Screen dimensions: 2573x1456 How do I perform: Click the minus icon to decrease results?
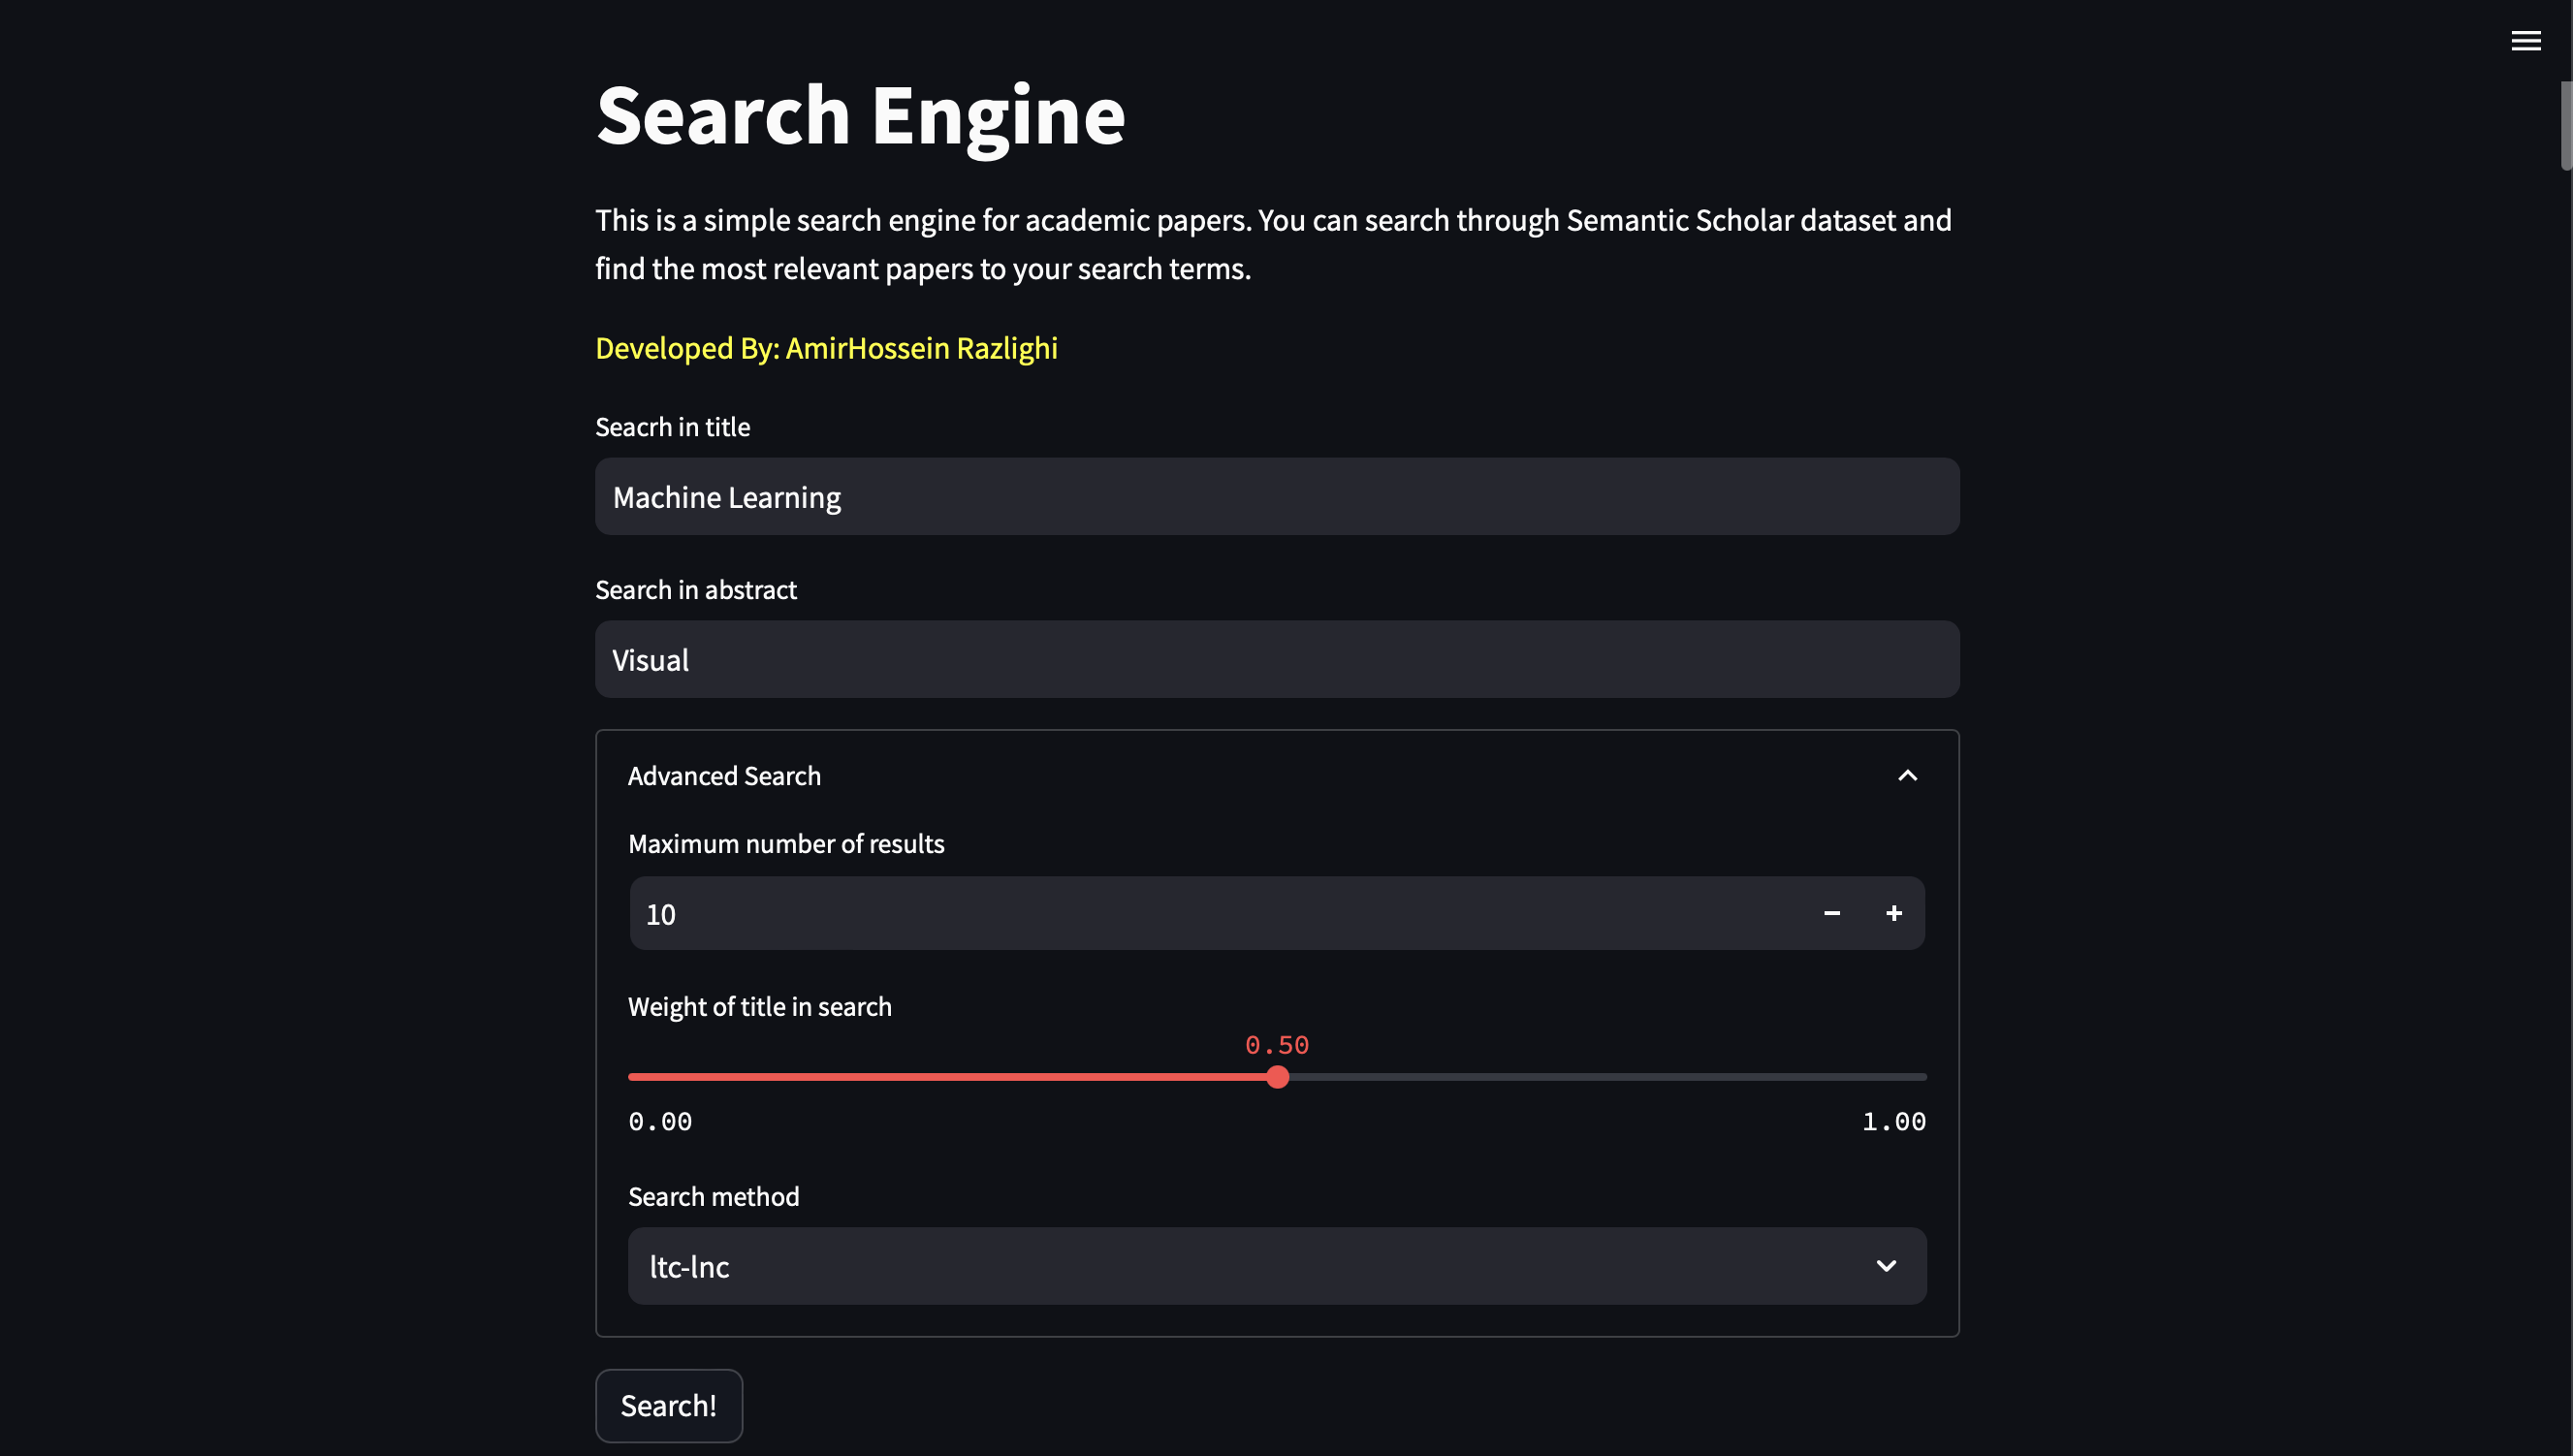click(x=1831, y=913)
